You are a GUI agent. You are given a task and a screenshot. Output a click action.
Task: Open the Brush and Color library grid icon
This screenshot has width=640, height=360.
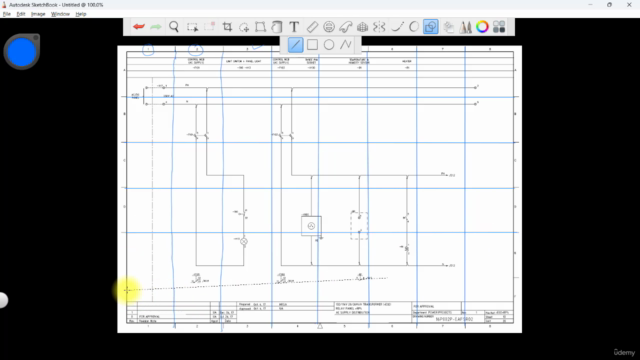pos(499,27)
